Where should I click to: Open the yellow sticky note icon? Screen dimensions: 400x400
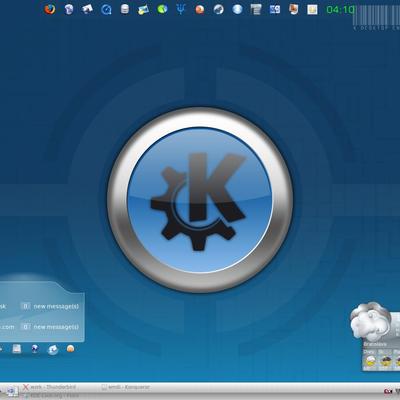pyautogui.click(x=312, y=9)
